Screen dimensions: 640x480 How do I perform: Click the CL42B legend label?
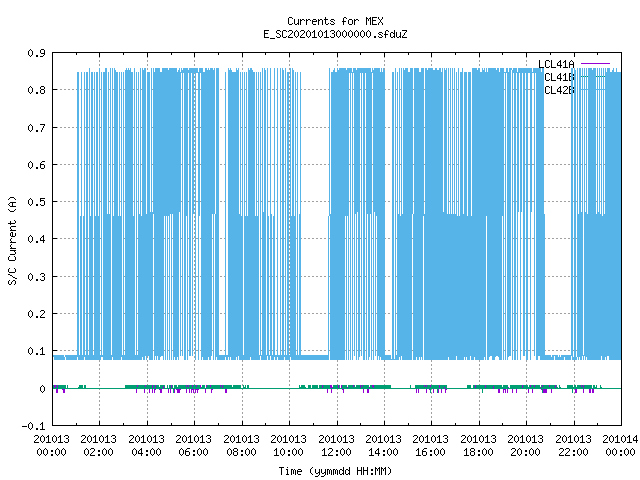tap(559, 90)
